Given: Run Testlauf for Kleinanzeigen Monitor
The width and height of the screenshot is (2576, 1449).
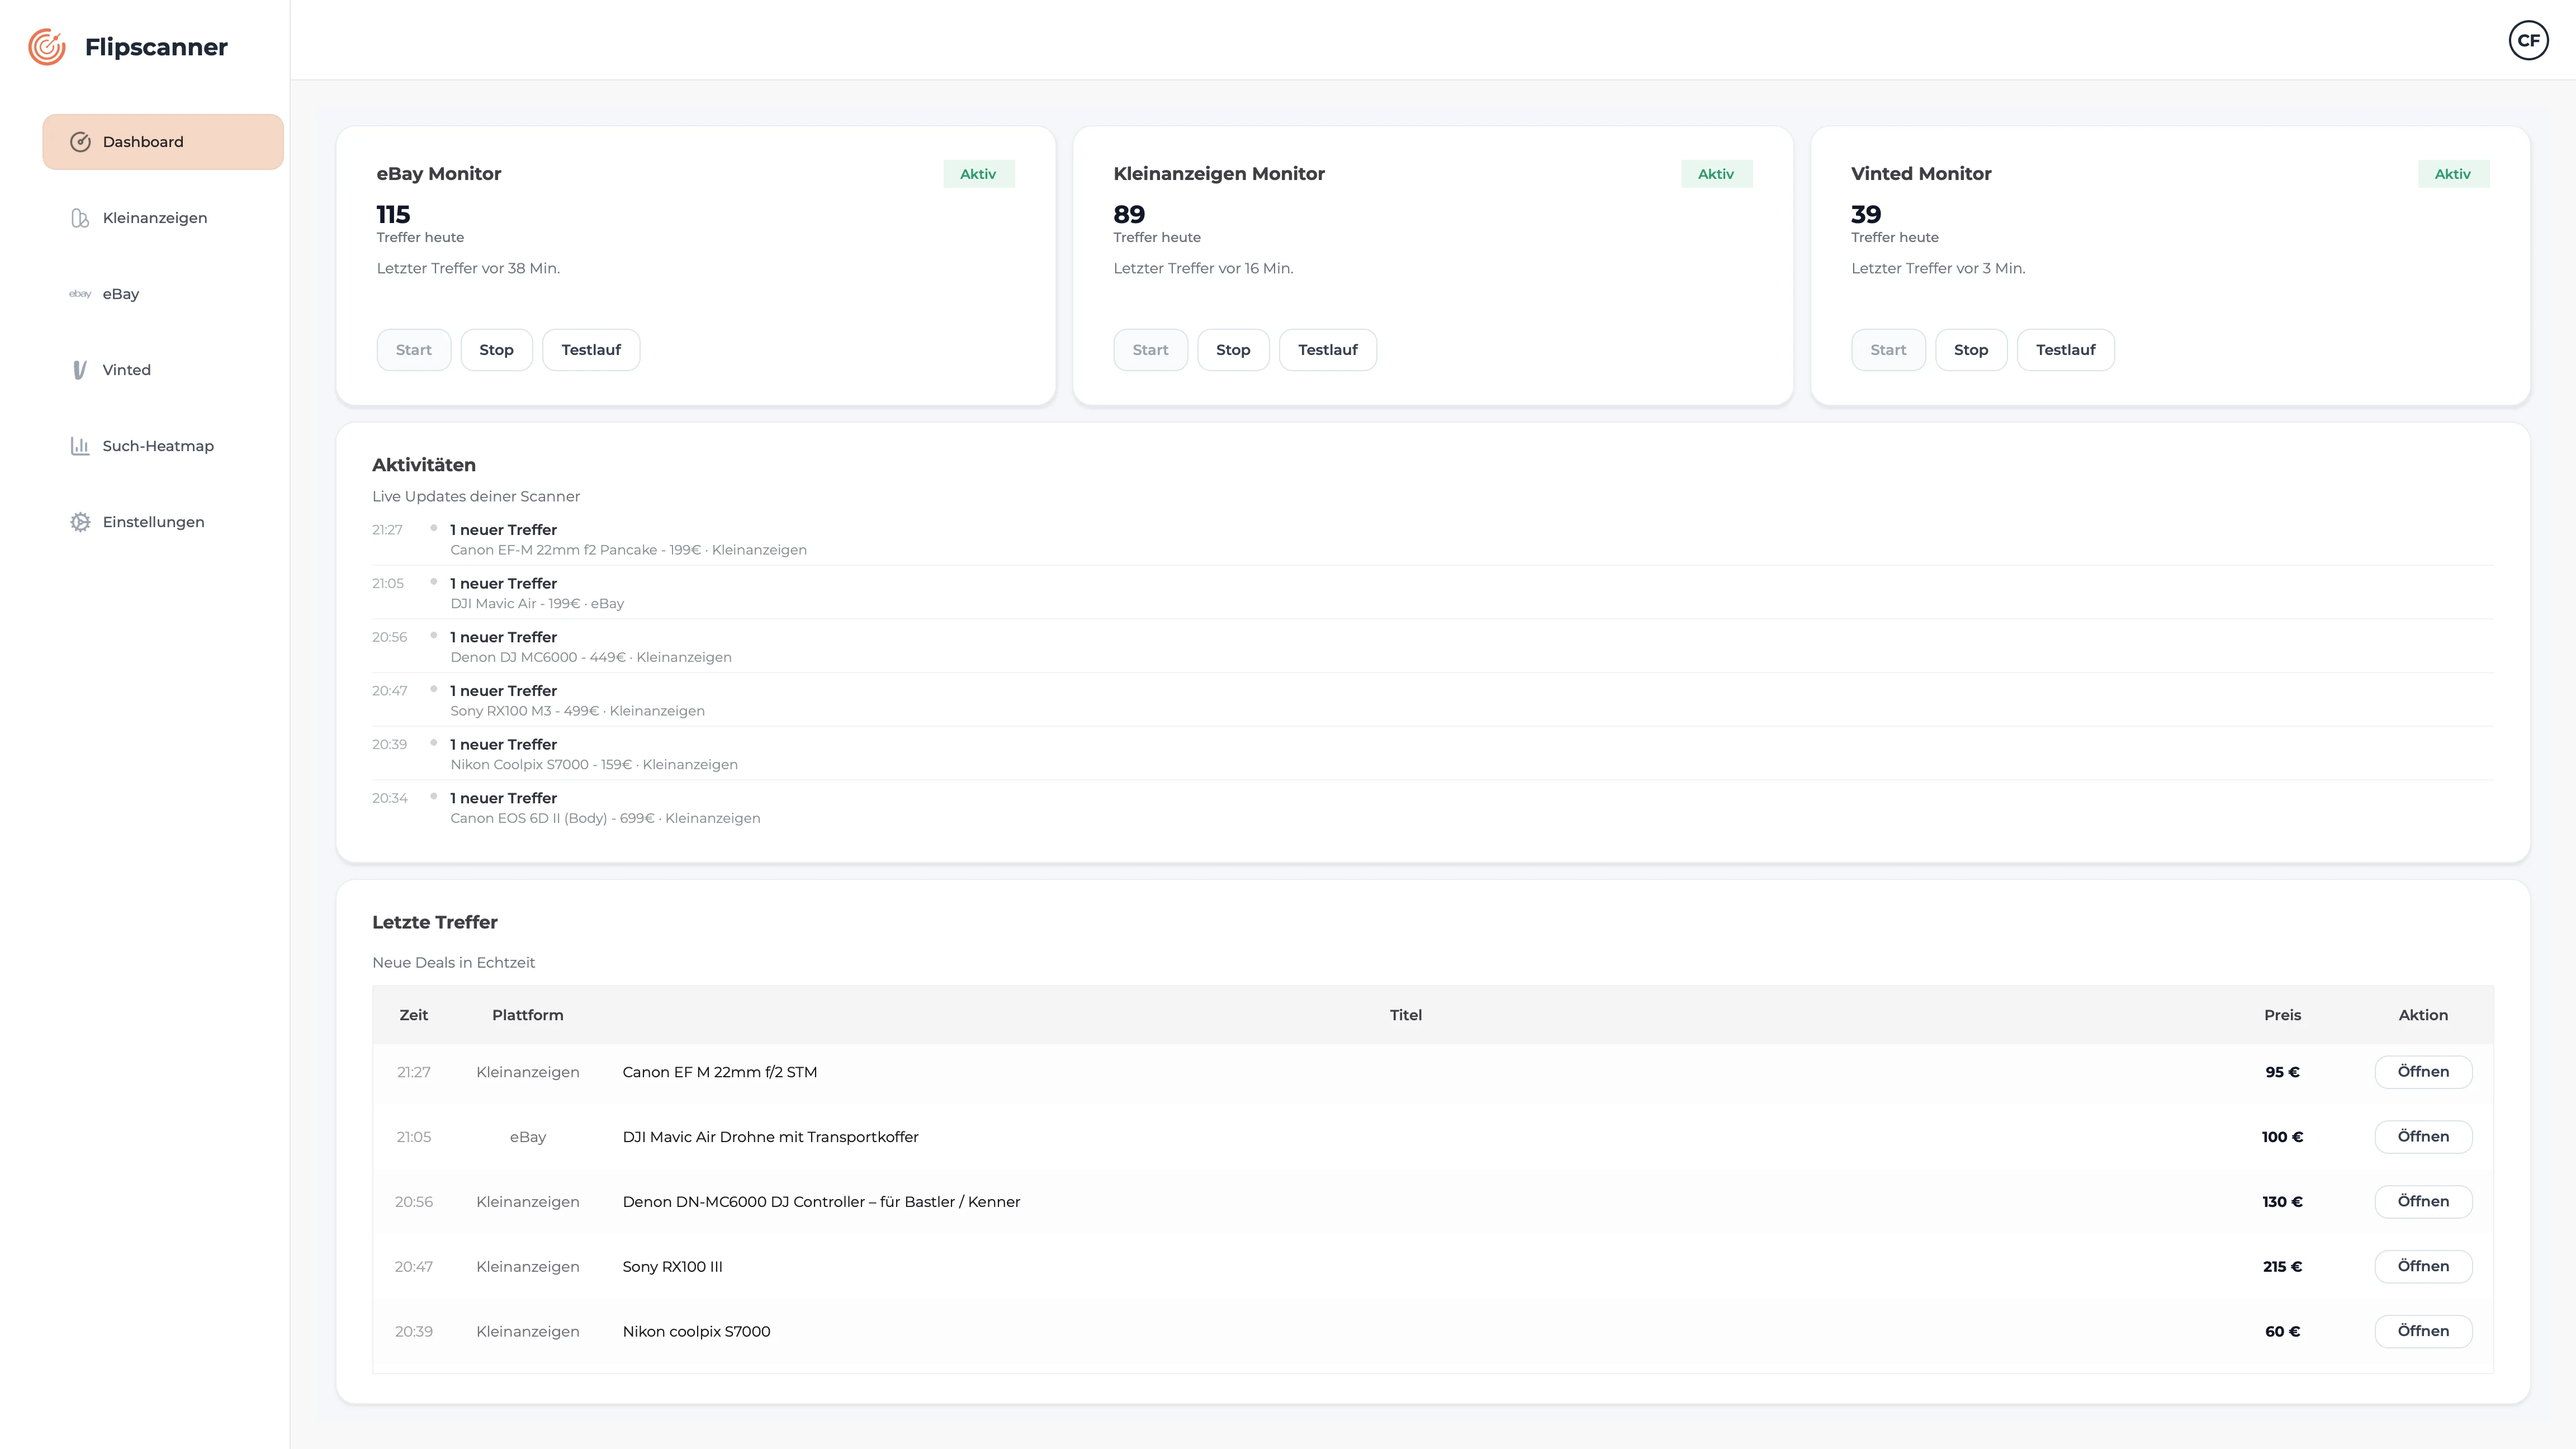Looking at the screenshot, I should click(x=1328, y=350).
